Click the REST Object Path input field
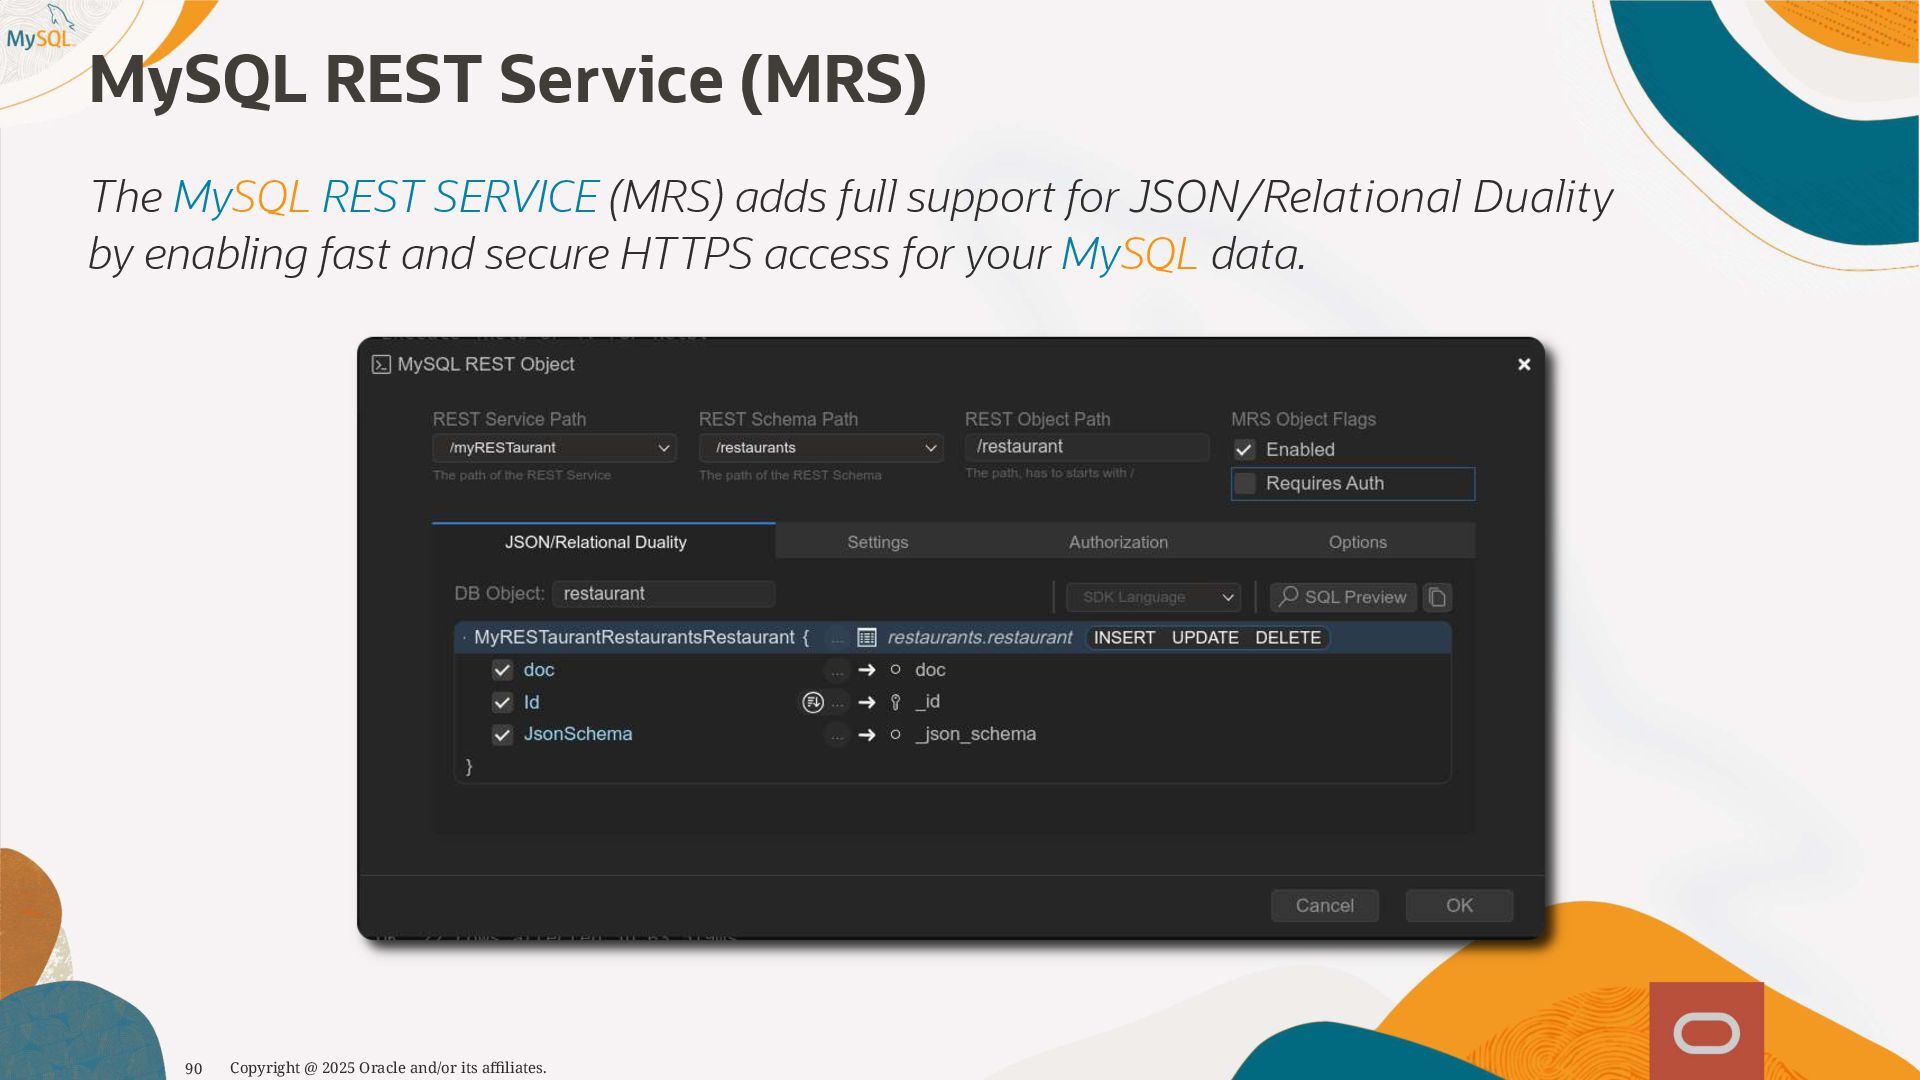The height and width of the screenshot is (1080, 1920). tap(1086, 447)
